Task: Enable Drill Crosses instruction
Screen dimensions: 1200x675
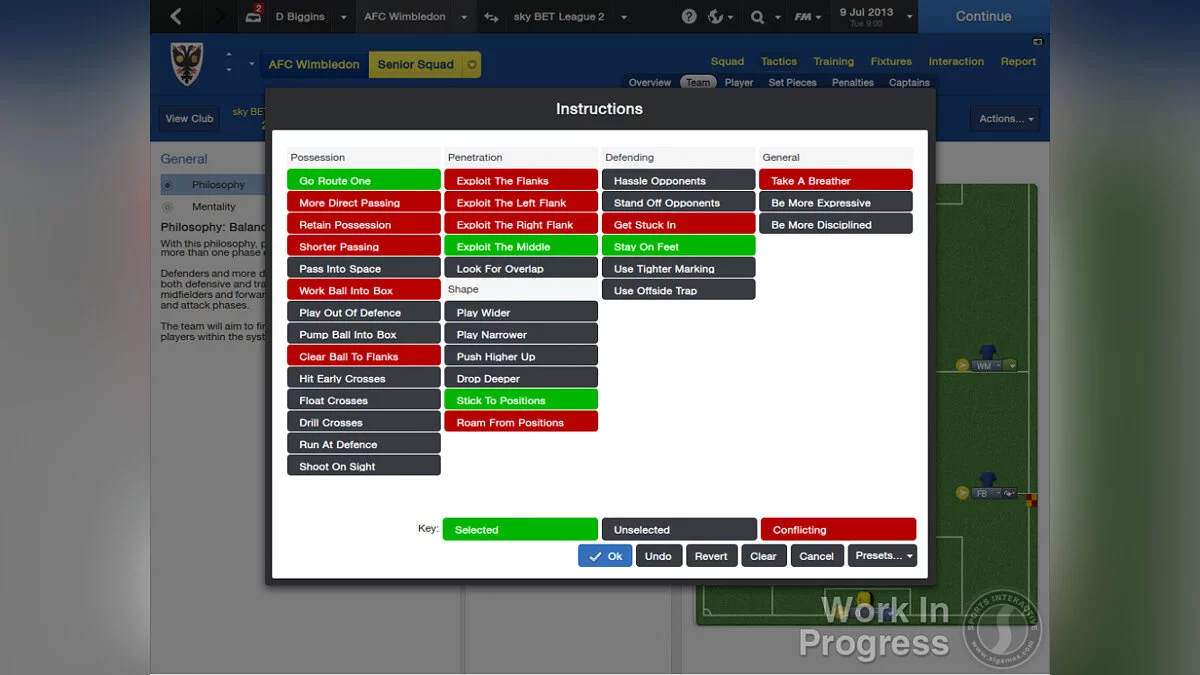Action: coord(364,422)
